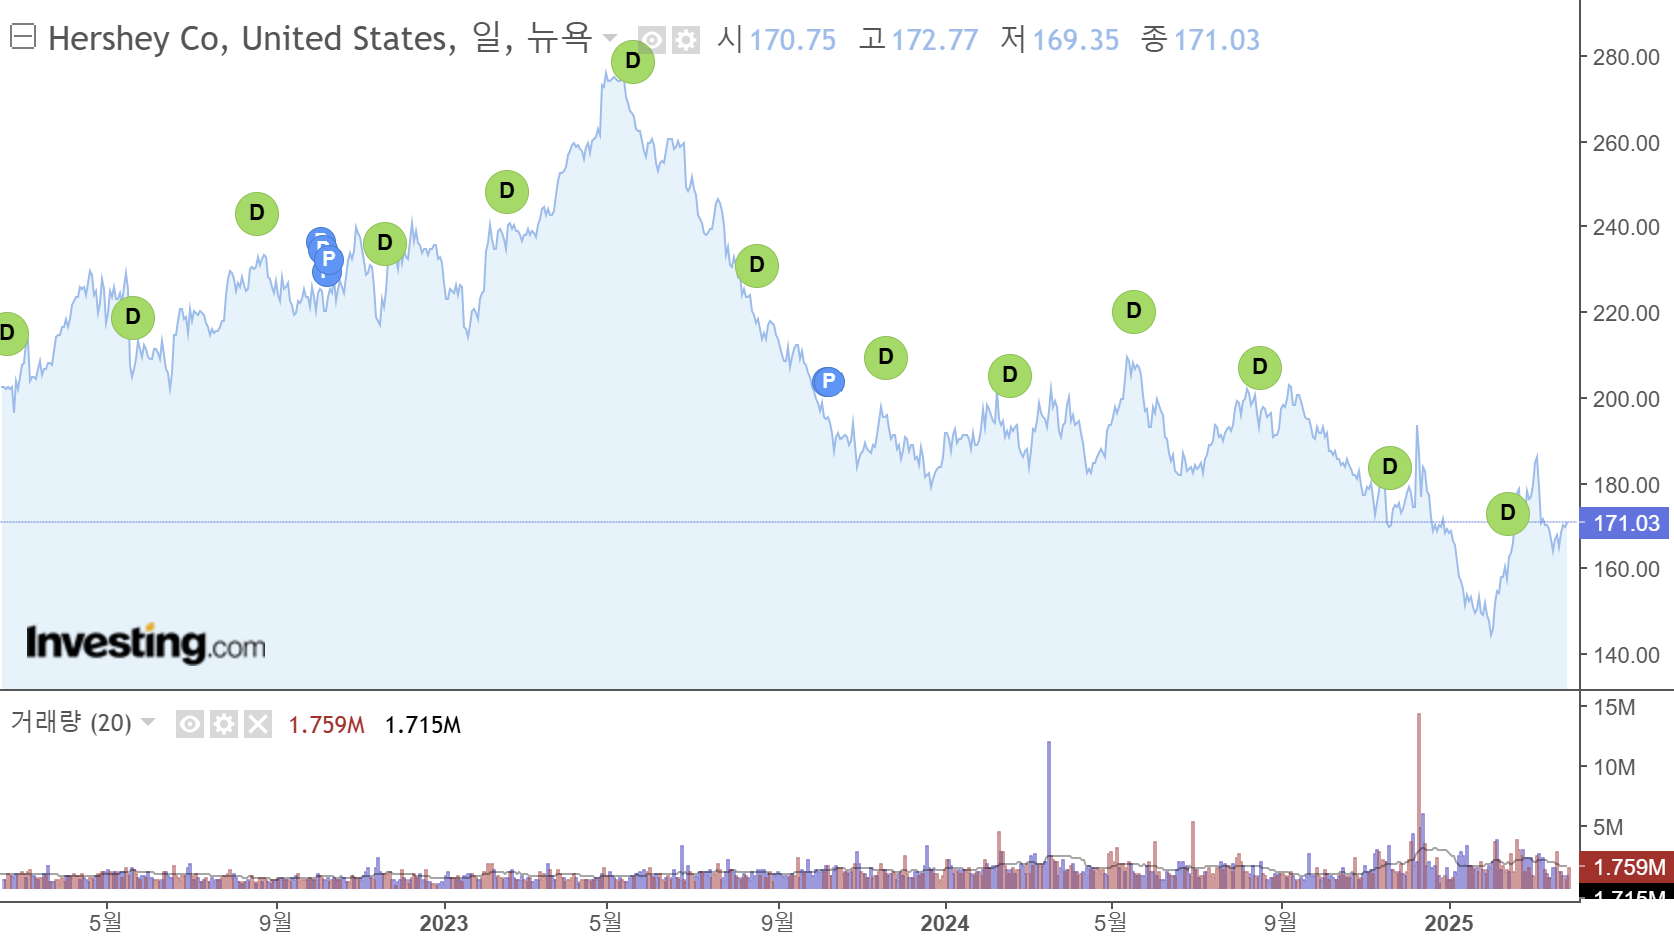Click the 거래량 (20) indicator name

coord(71,723)
